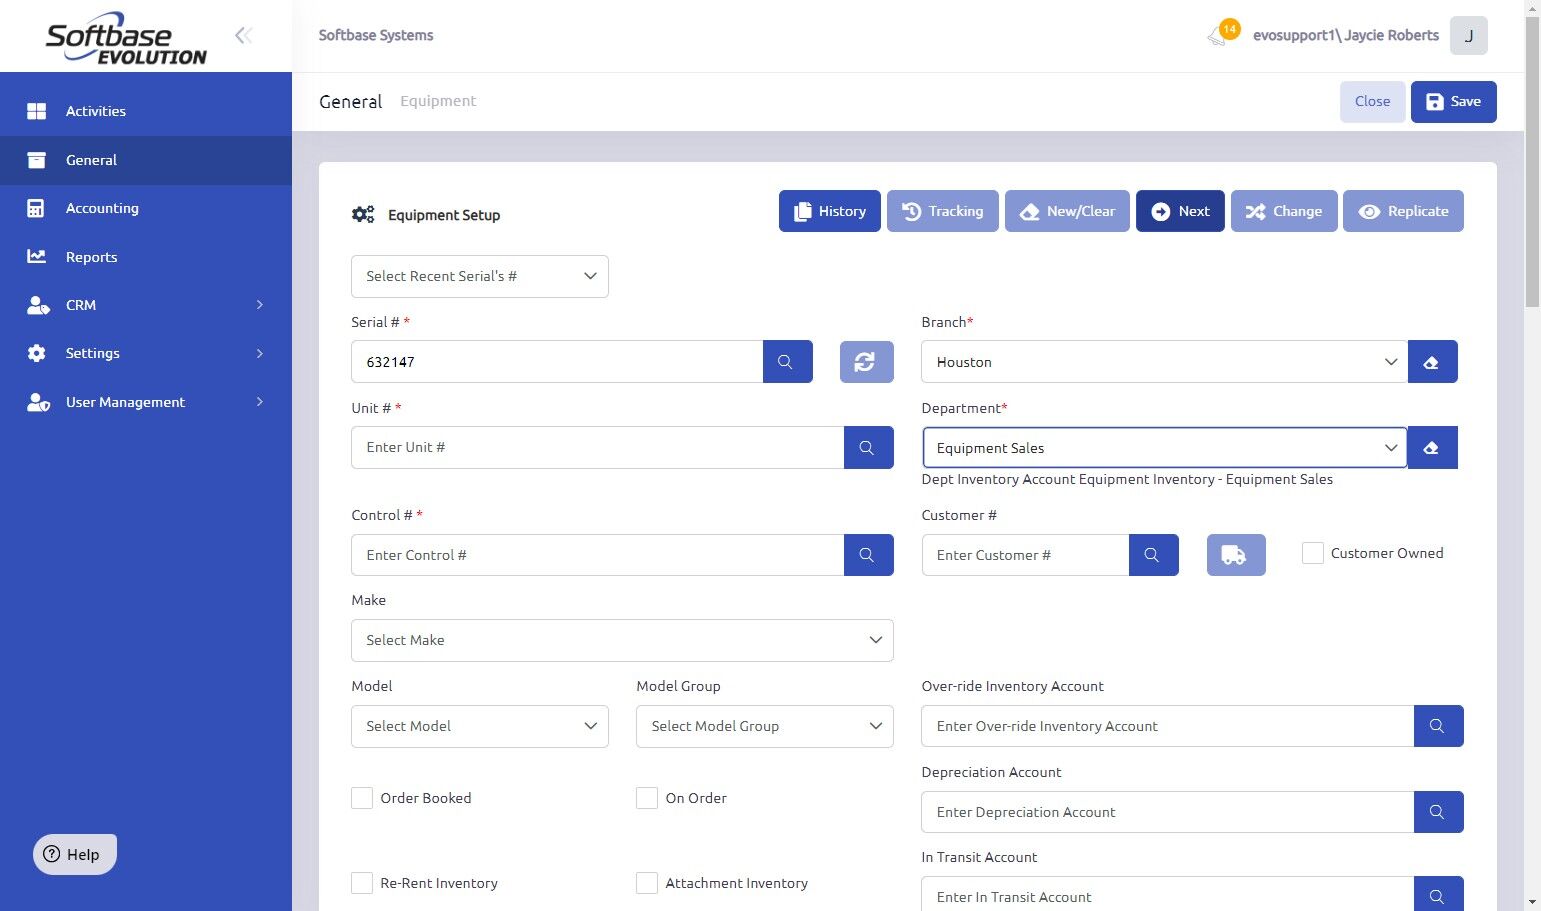This screenshot has width=1541, height=911.
Task: Click the Unit # input field
Action: [598, 448]
